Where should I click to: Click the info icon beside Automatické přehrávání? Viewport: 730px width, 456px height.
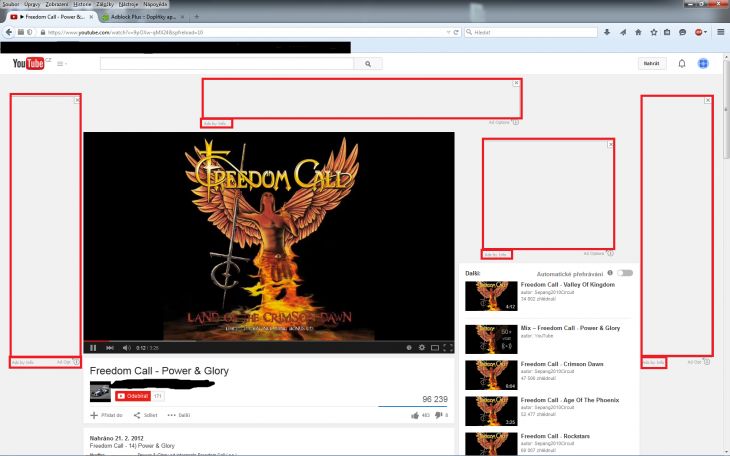pyautogui.click(x=610, y=273)
